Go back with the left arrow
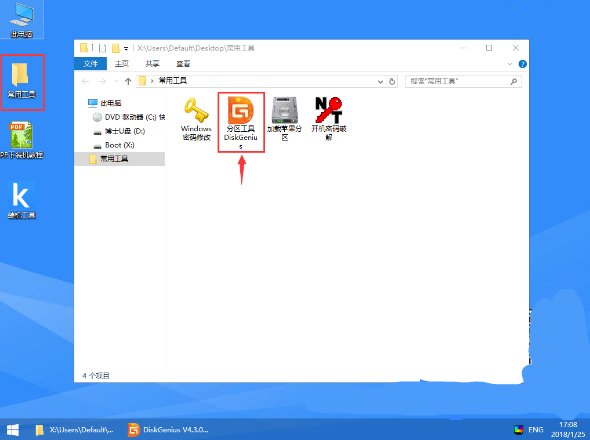 (85, 81)
